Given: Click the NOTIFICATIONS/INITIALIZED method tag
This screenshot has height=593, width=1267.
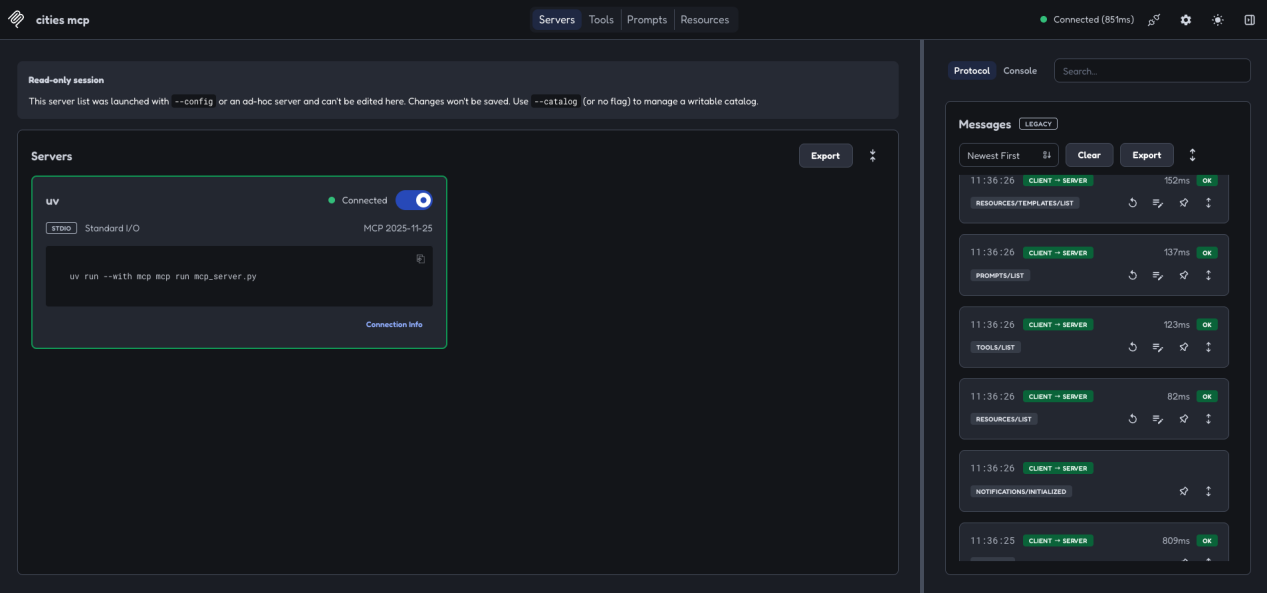Looking at the screenshot, I should click(x=1021, y=491).
